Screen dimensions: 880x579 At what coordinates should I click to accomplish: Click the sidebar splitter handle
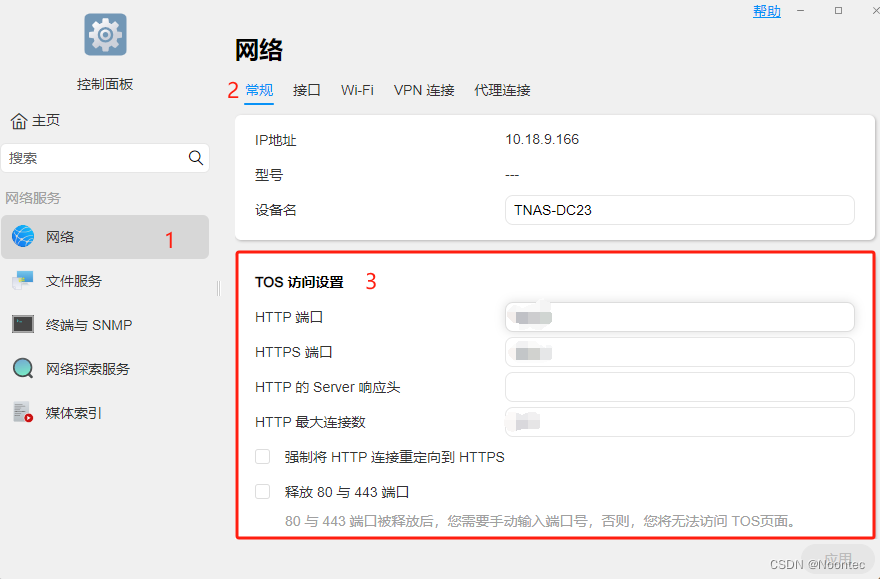[218, 288]
